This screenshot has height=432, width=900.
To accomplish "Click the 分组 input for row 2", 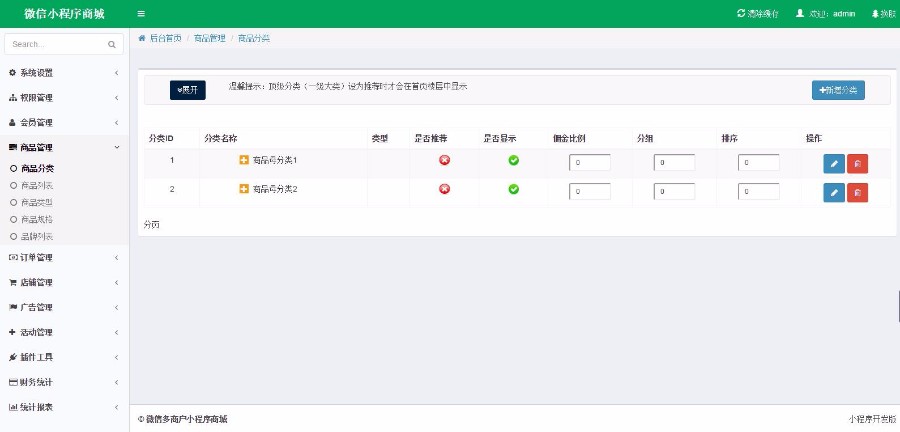I will click(x=674, y=191).
